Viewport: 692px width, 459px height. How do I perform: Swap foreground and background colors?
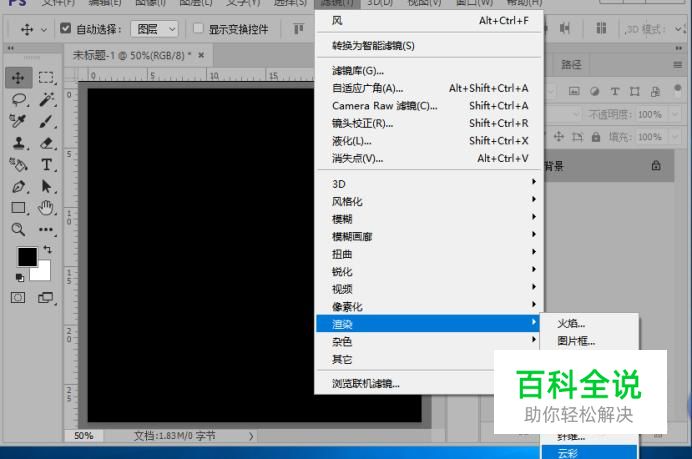tap(48, 249)
